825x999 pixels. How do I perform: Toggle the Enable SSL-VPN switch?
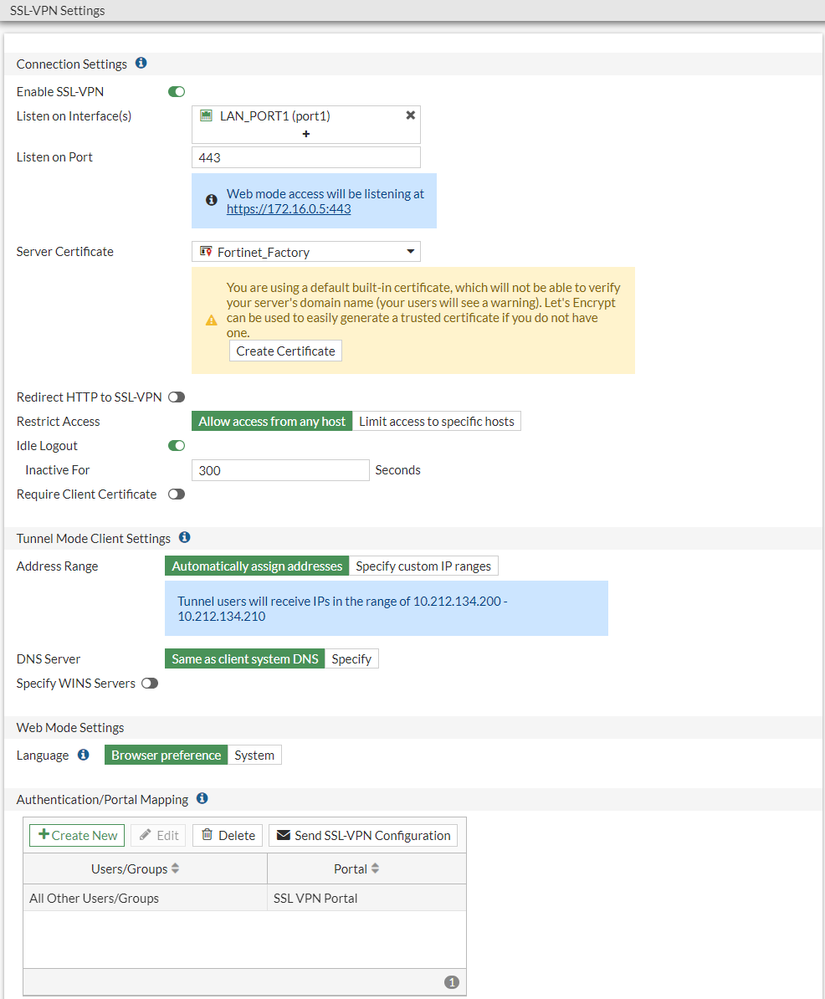177,92
